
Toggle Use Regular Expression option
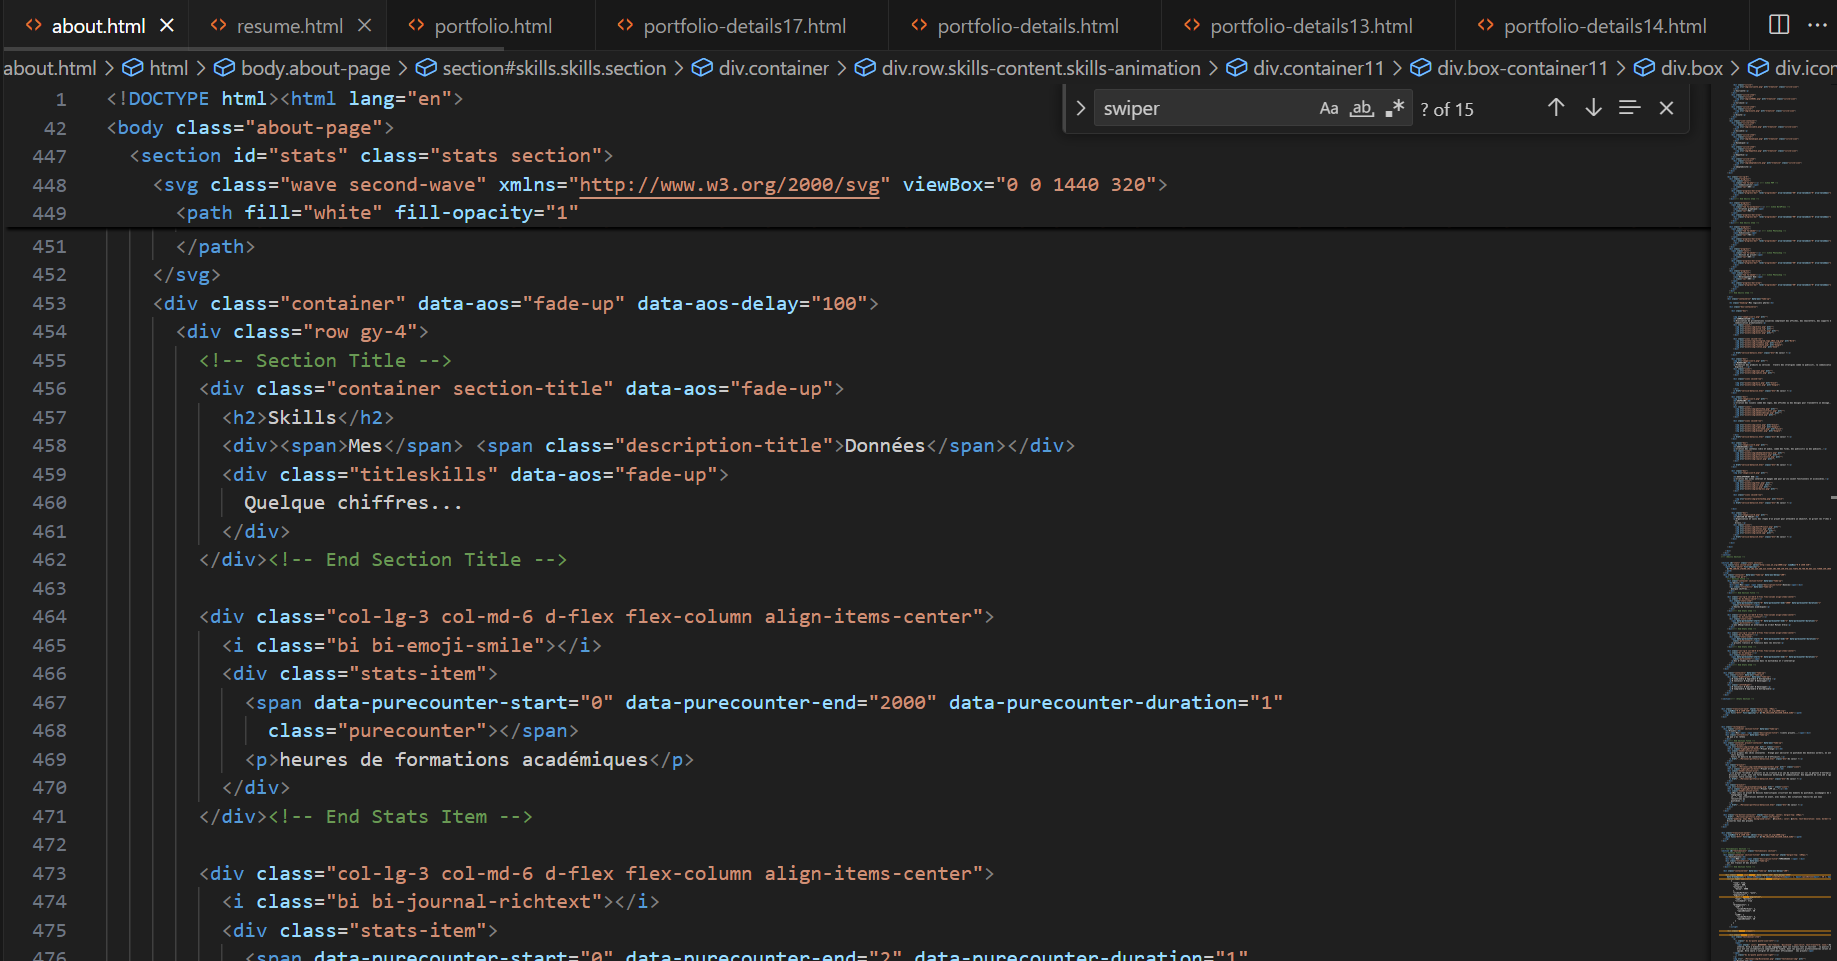click(x=1394, y=109)
